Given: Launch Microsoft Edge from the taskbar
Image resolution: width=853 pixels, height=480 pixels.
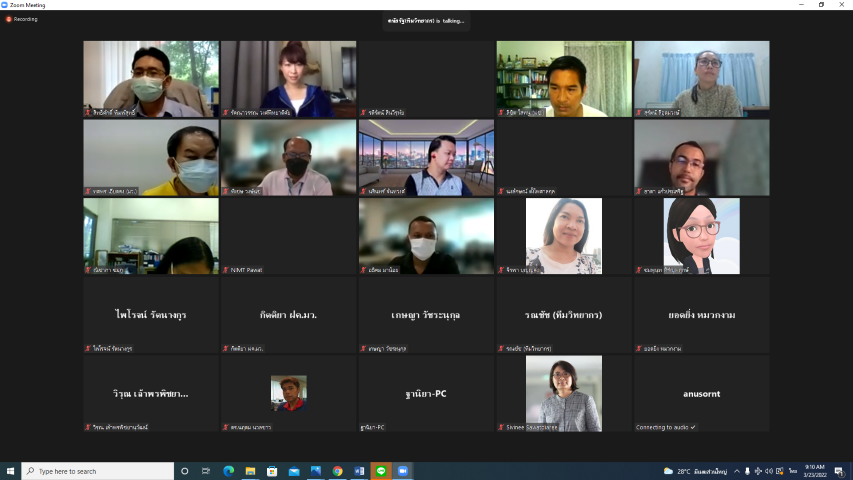Looking at the screenshot, I should pos(228,471).
